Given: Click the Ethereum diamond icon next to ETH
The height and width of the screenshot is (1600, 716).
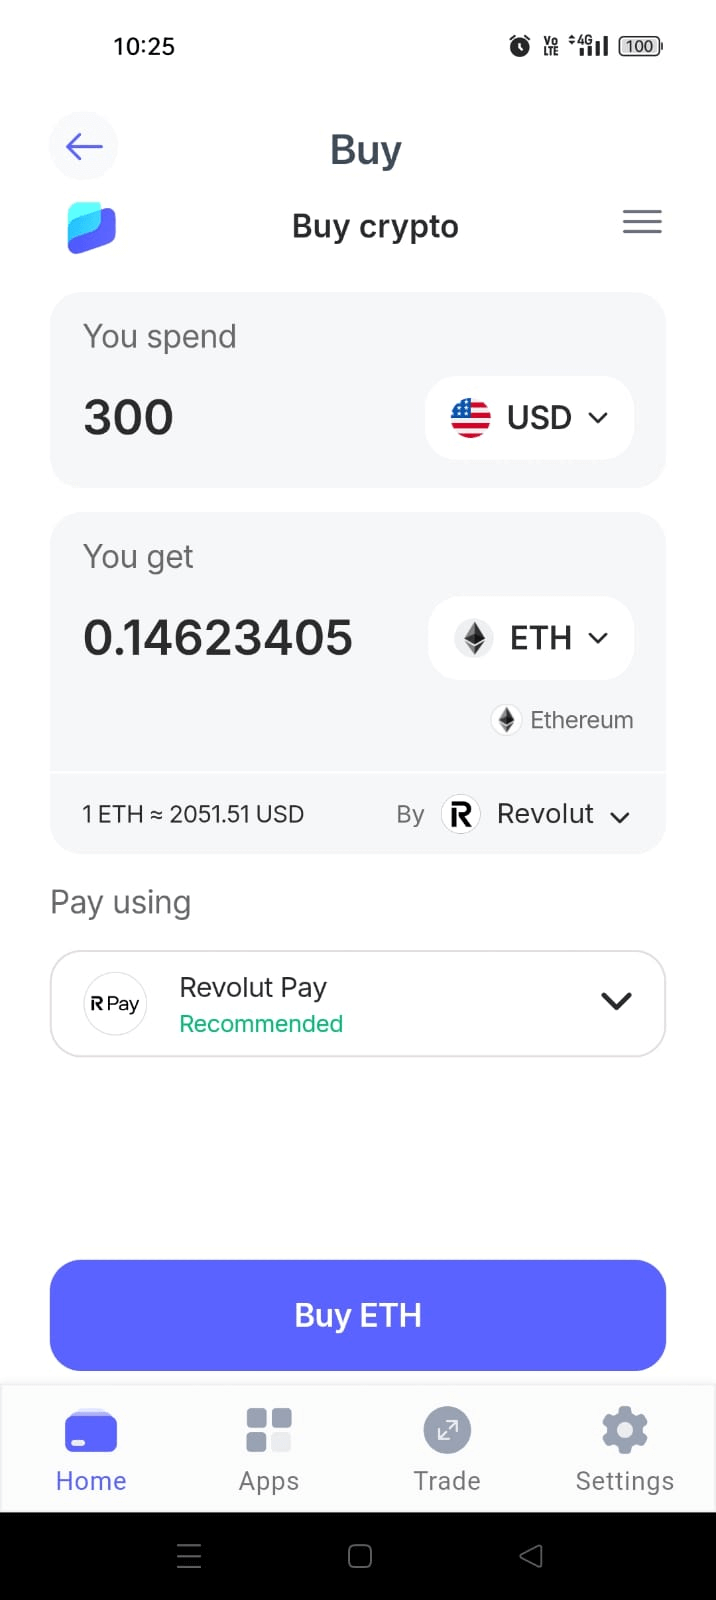Looking at the screenshot, I should pos(474,637).
